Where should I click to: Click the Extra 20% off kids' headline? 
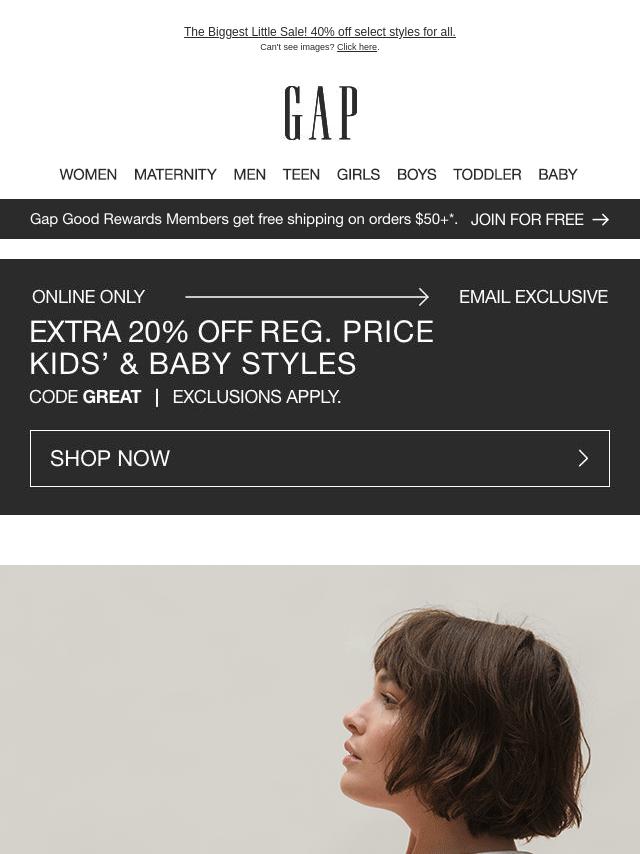pos(231,347)
